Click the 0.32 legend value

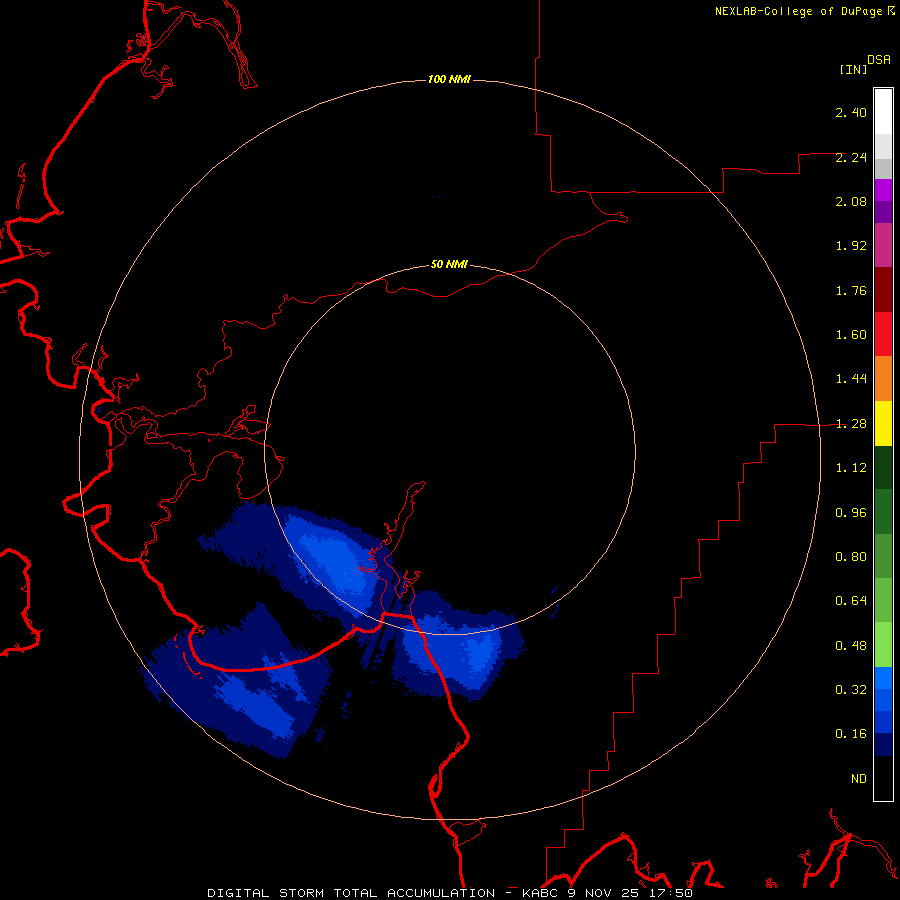(851, 690)
